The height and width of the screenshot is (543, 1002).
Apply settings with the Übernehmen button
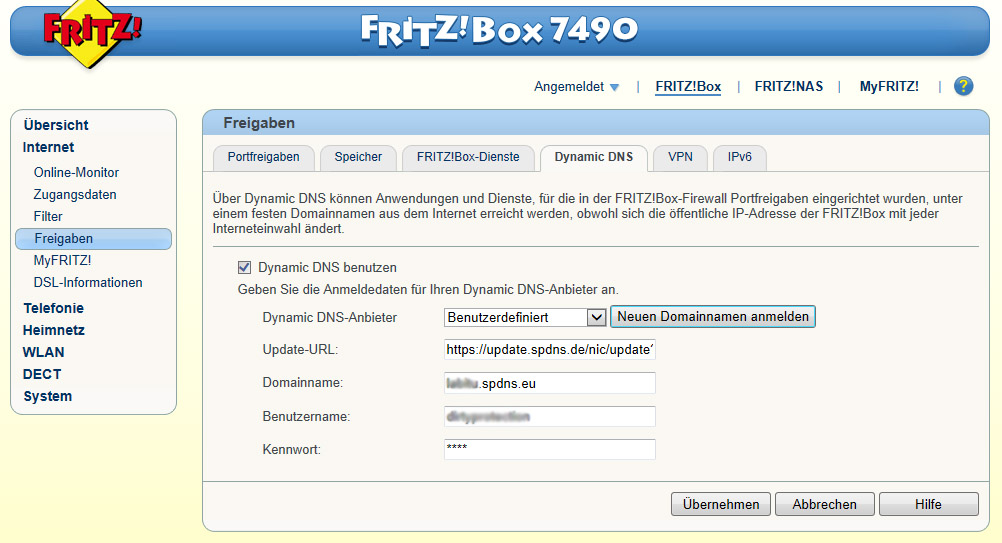click(x=721, y=504)
